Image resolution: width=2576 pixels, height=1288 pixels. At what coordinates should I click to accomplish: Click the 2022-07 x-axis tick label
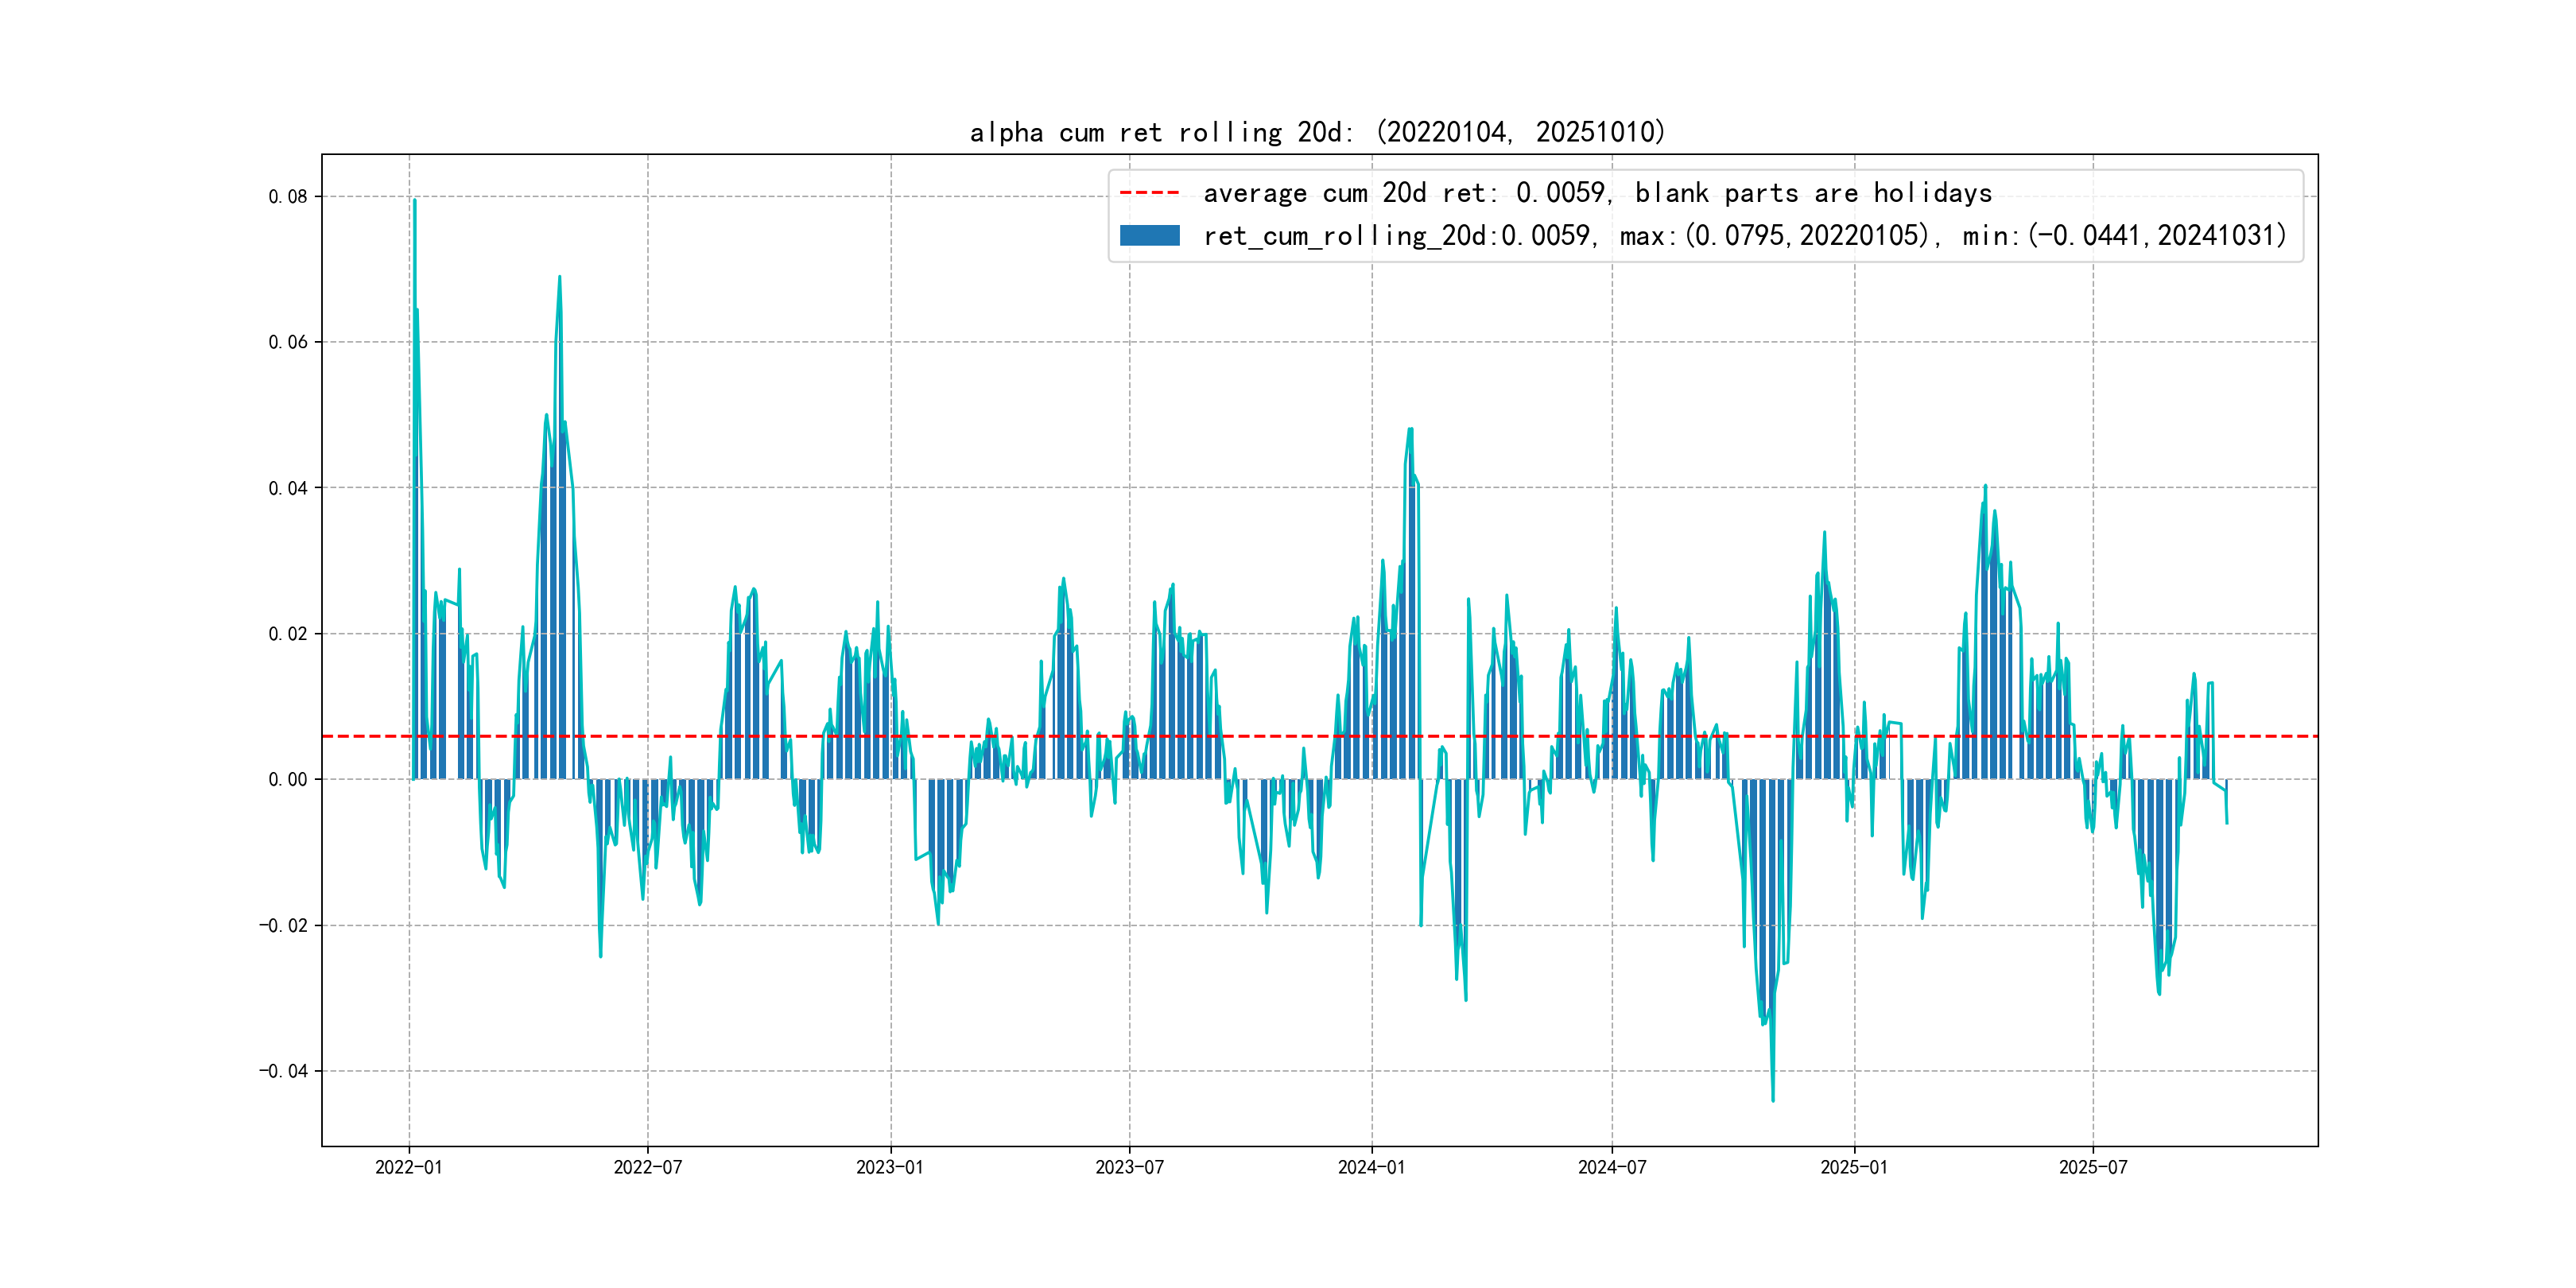coord(647,1167)
